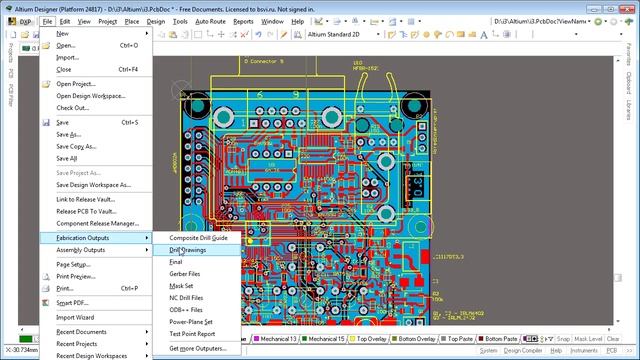Click the New document toolbar icon
Screen dimensions: 640x360
(13, 34)
